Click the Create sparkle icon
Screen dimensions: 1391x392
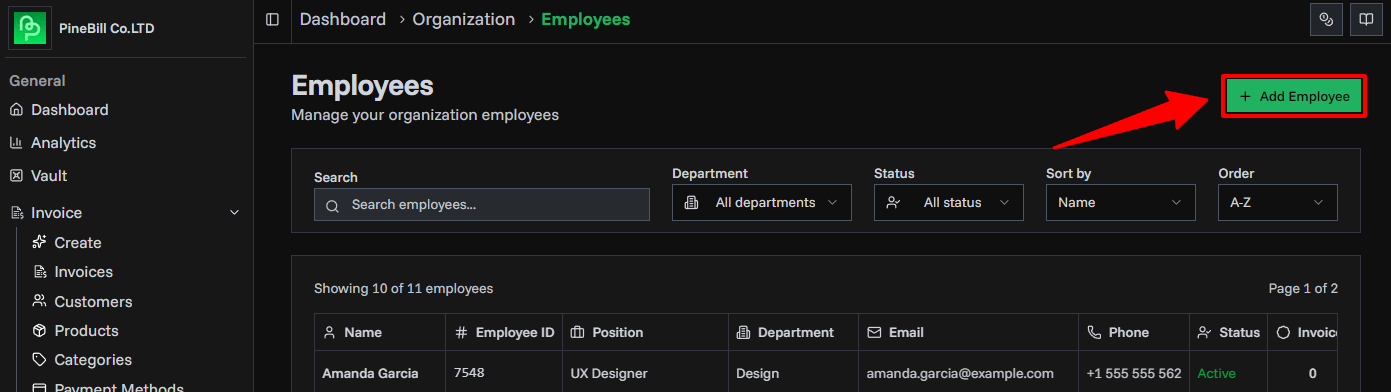coord(40,242)
